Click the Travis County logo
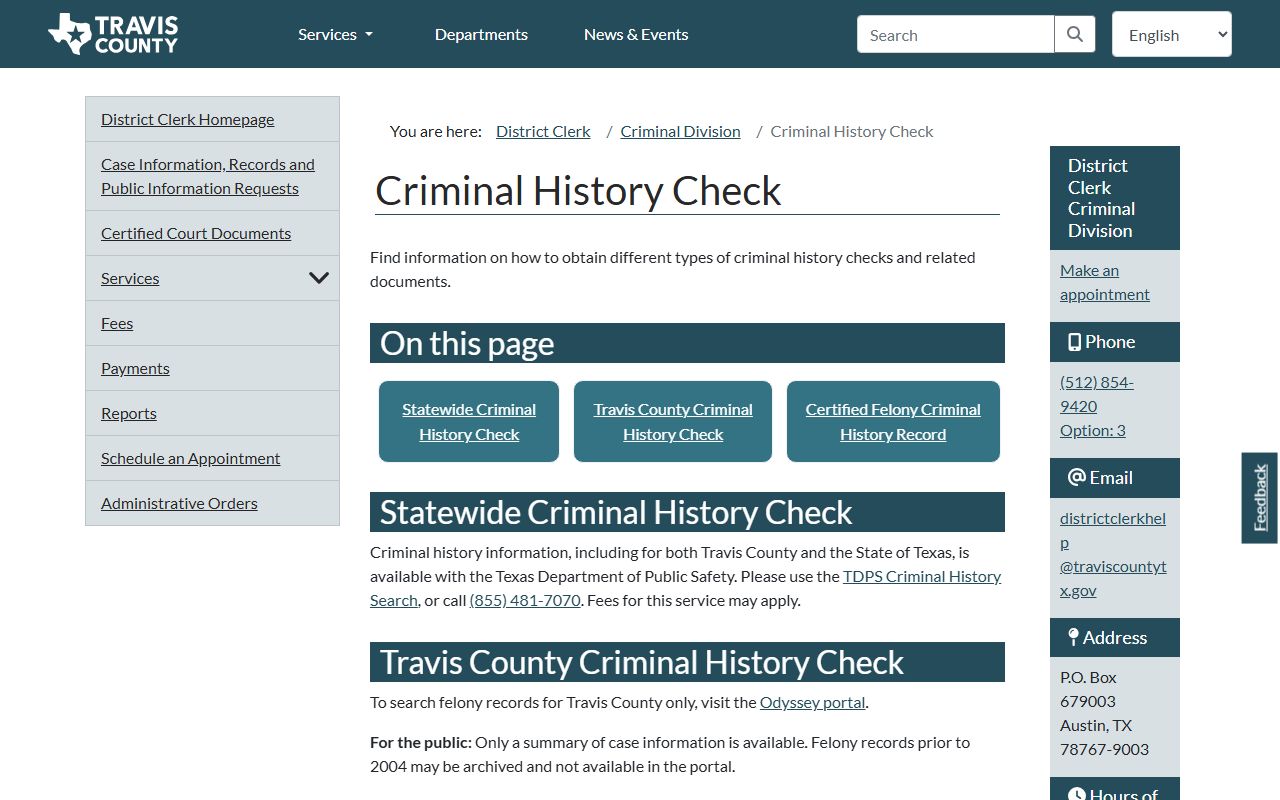 point(113,34)
